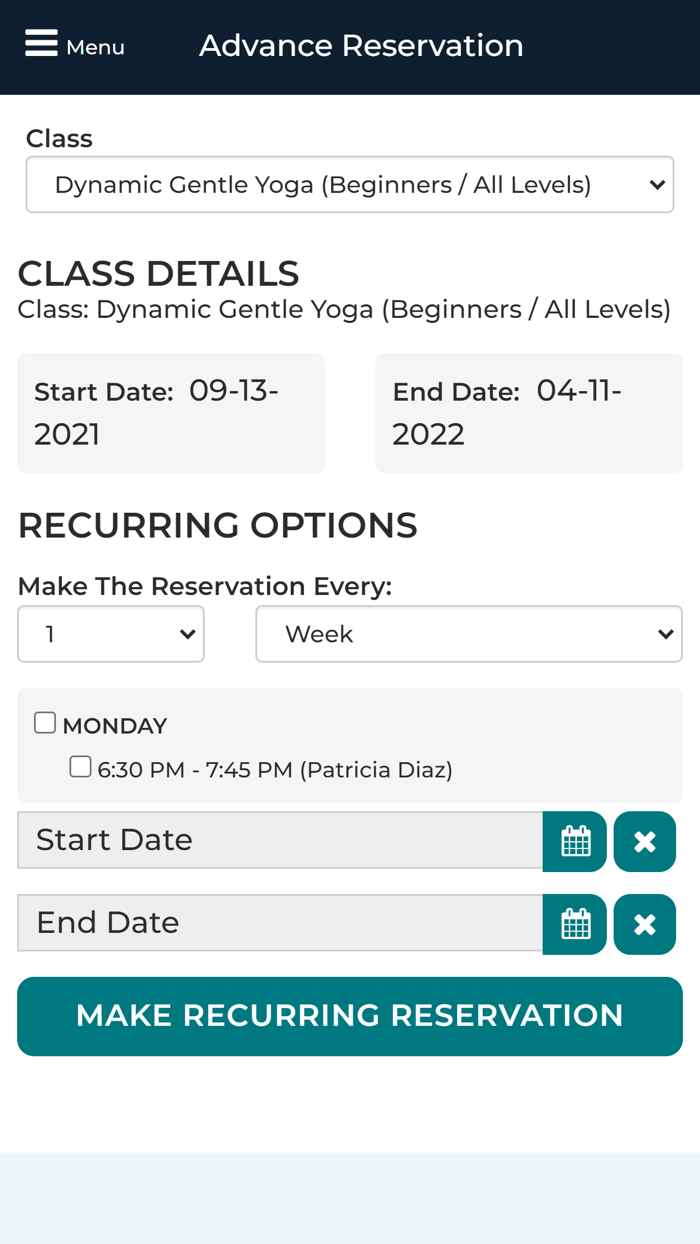The image size is (700, 1244).
Task: Open the Class selection dropdown
Action: pos(350,184)
